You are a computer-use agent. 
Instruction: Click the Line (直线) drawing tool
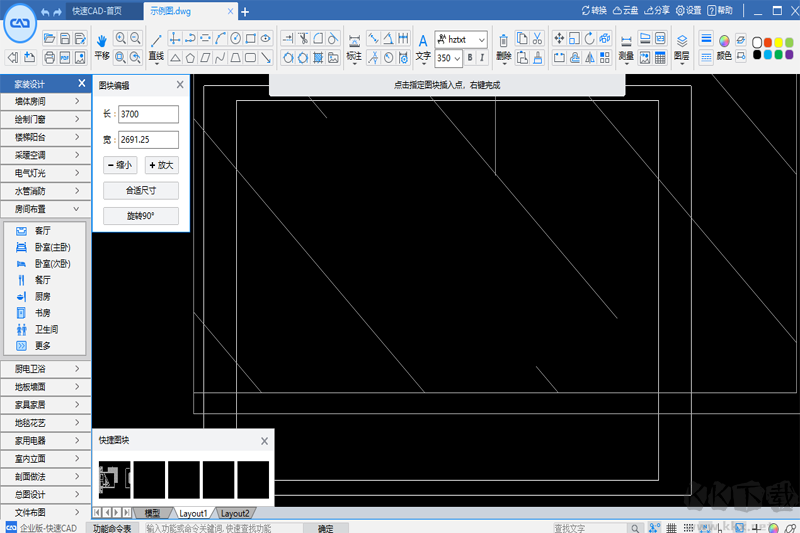tap(156, 40)
